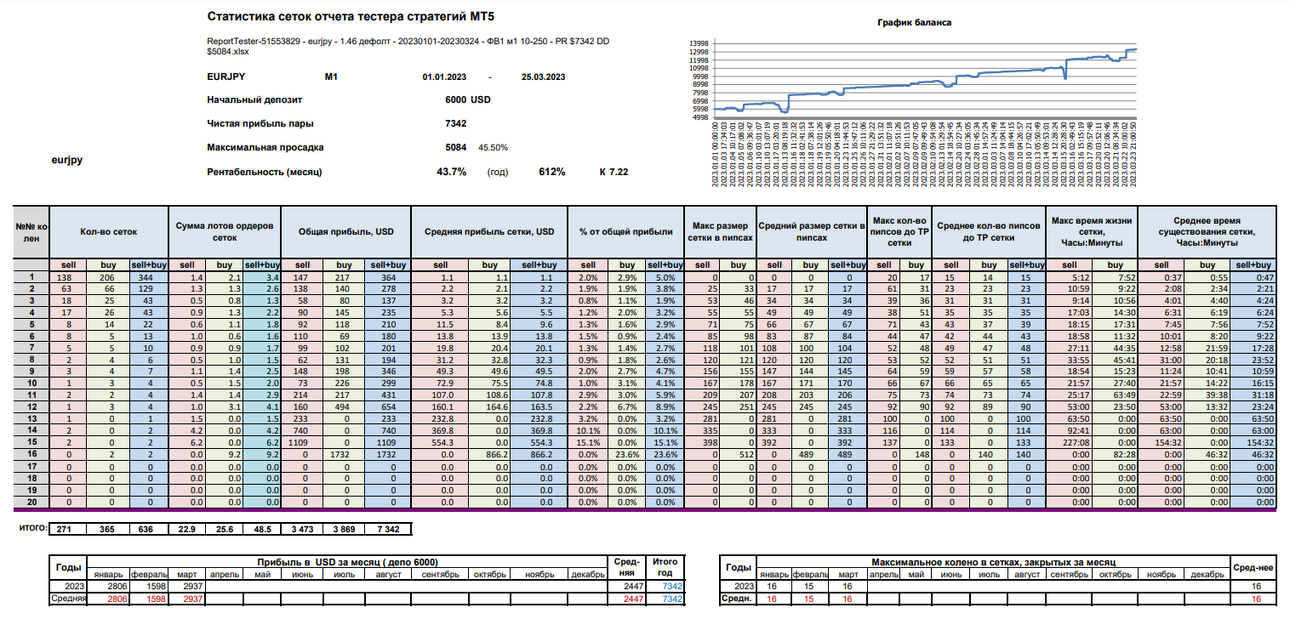
Task: Select the '654' total profit cell
Action: [388, 408]
